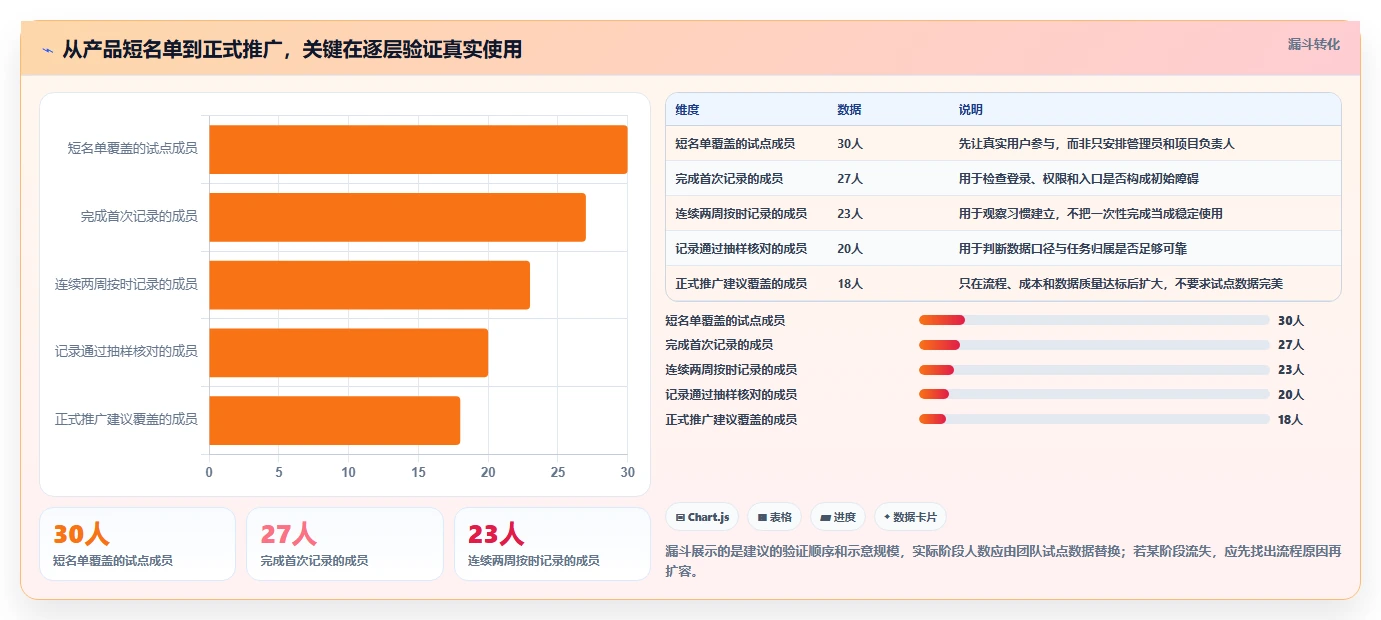This screenshot has width=1381, height=620.
Task: Click the 漏斗转化 tag in the header
Action: 1313,44
